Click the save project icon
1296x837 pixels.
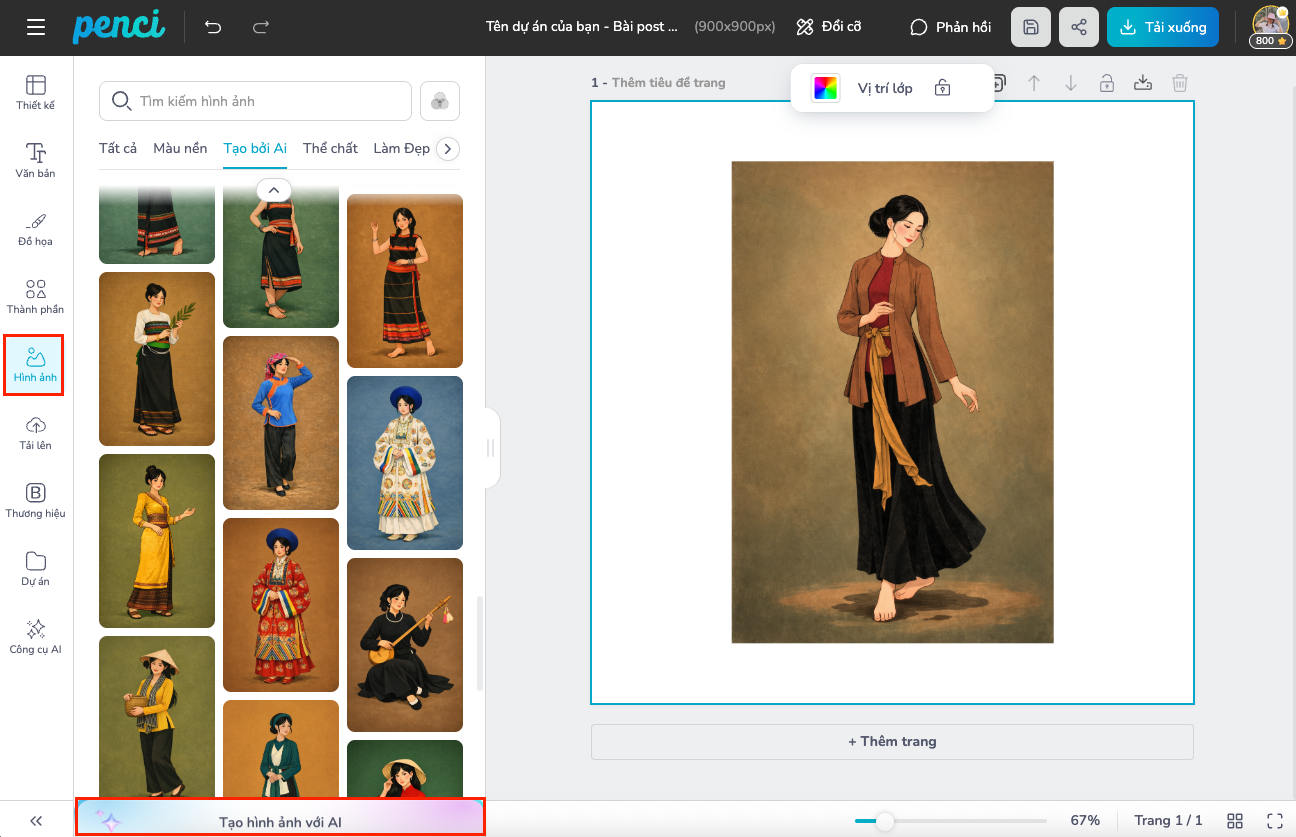[x=1031, y=27]
